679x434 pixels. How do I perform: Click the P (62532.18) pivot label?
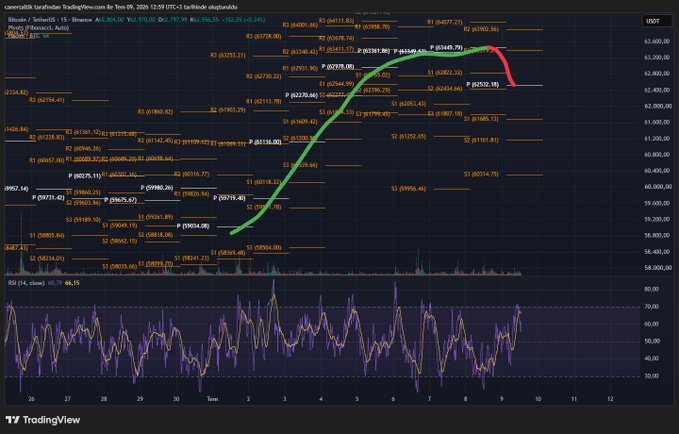[483, 84]
